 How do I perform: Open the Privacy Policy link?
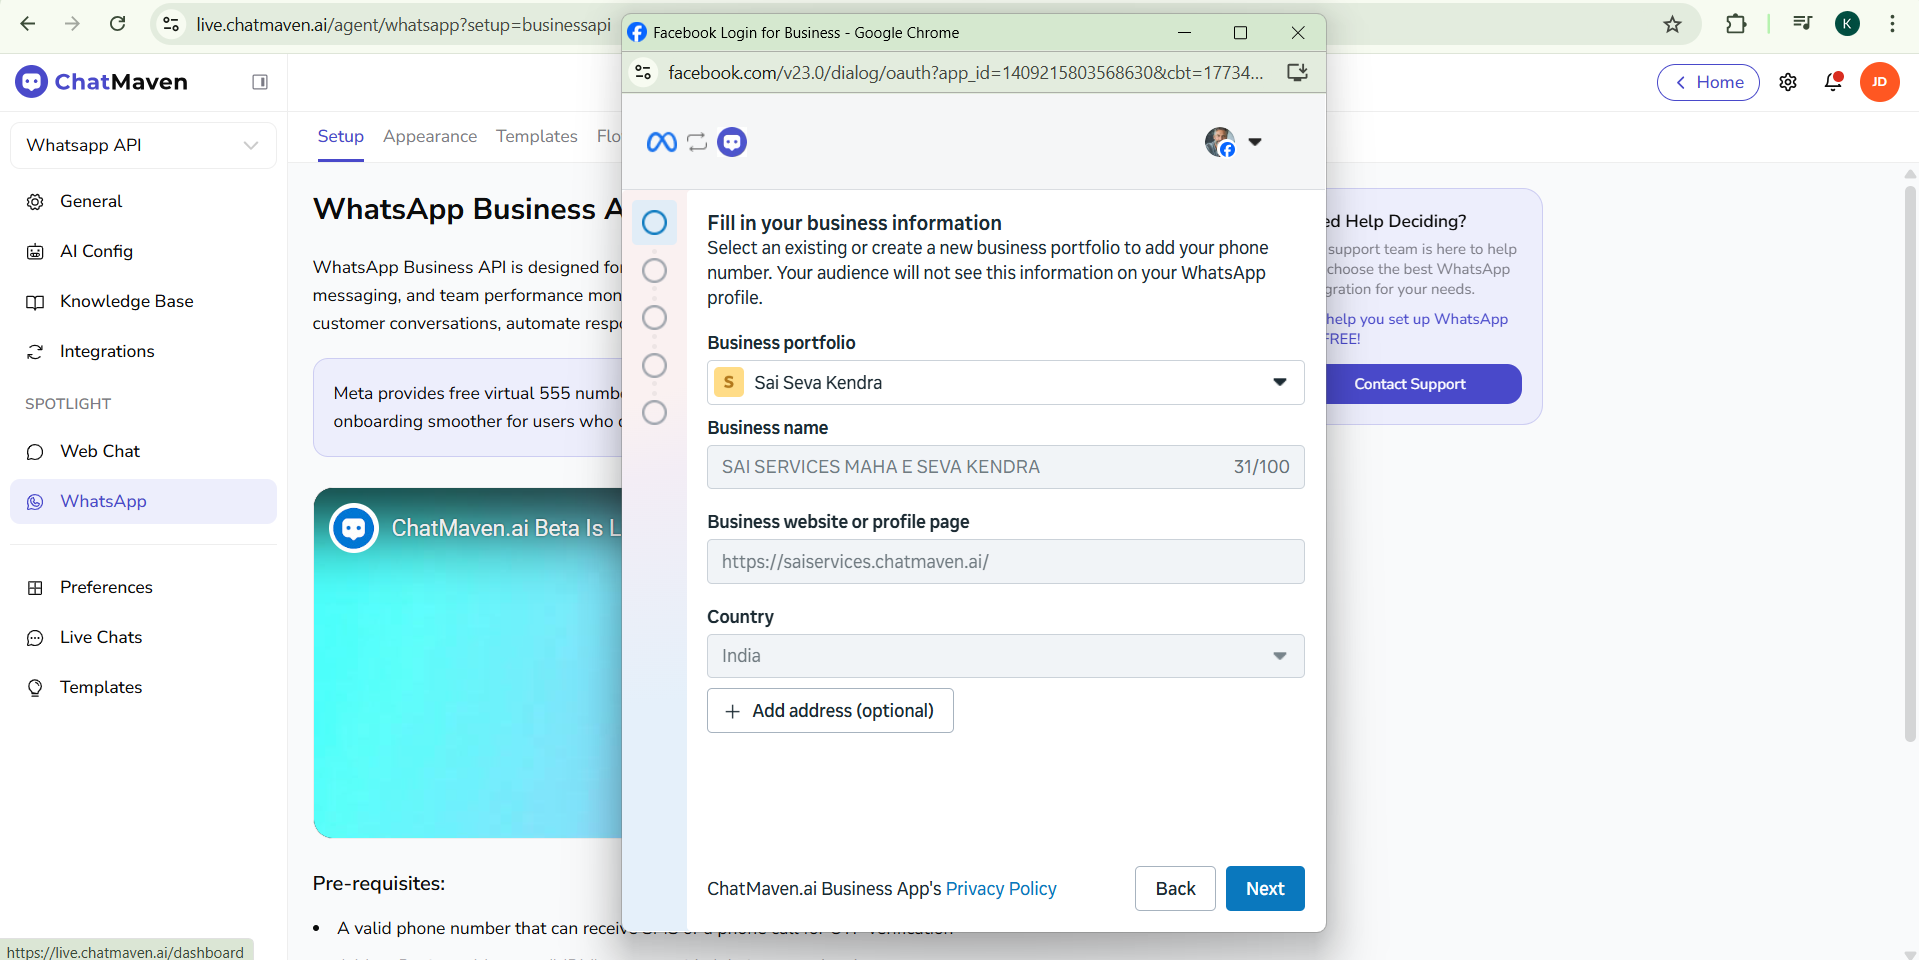pos(1000,889)
